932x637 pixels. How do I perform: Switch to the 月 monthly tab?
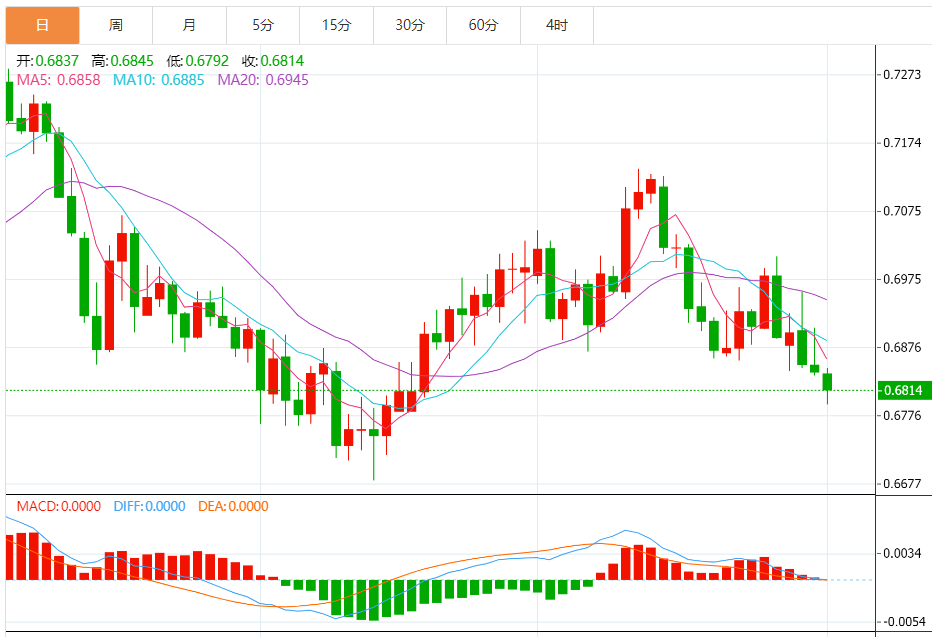pyautogui.click(x=189, y=25)
